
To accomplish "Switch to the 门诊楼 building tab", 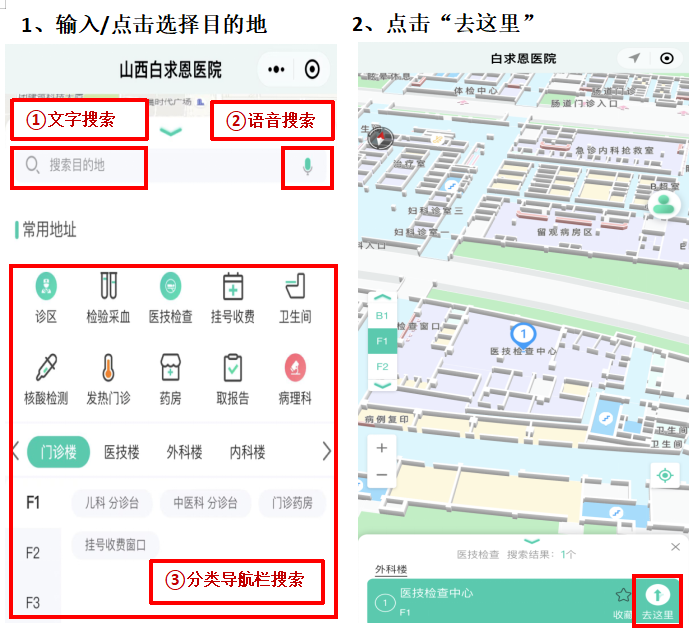I will pyautogui.click(x=59, y=452).
